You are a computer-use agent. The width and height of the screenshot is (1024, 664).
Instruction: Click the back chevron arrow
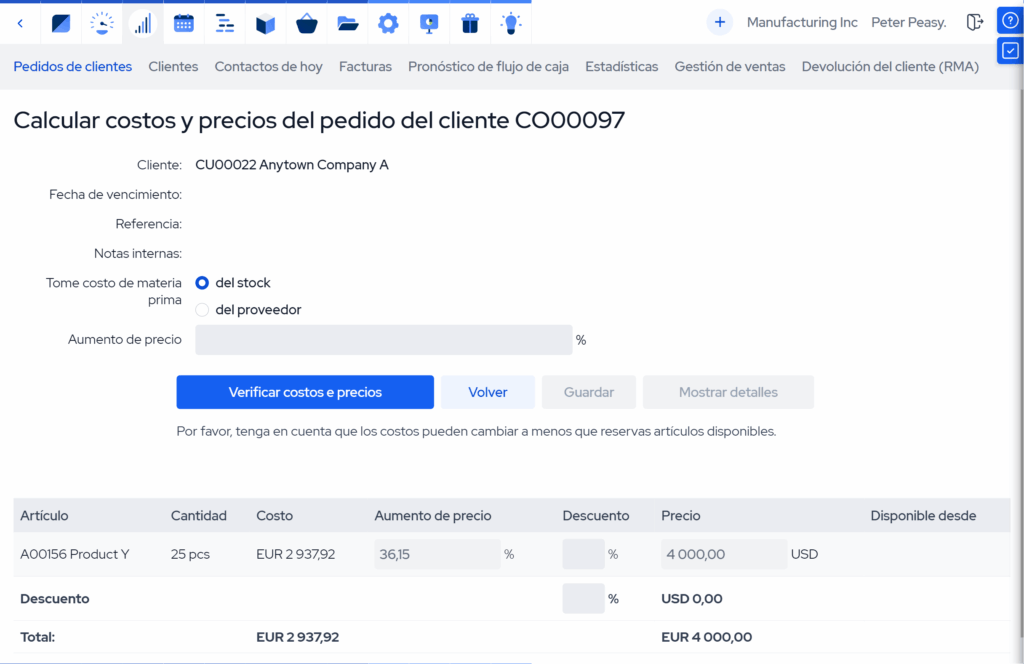point(20,22)
